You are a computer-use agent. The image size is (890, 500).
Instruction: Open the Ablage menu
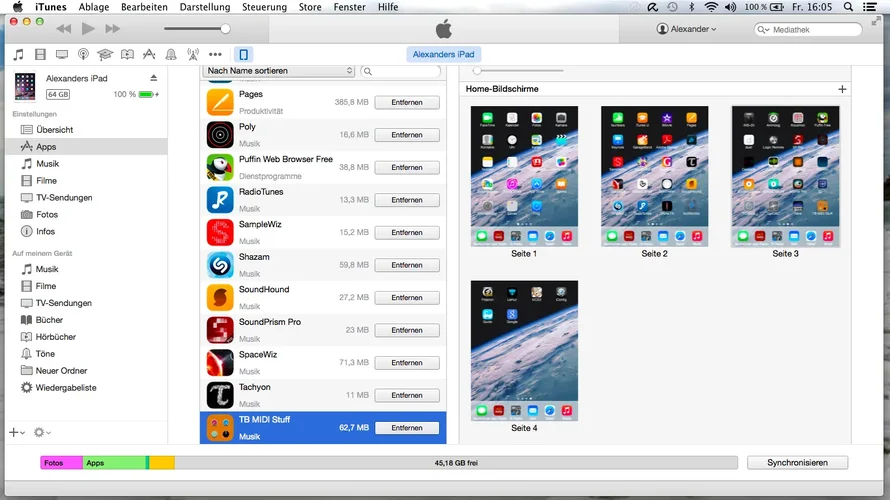pos(94,7)
